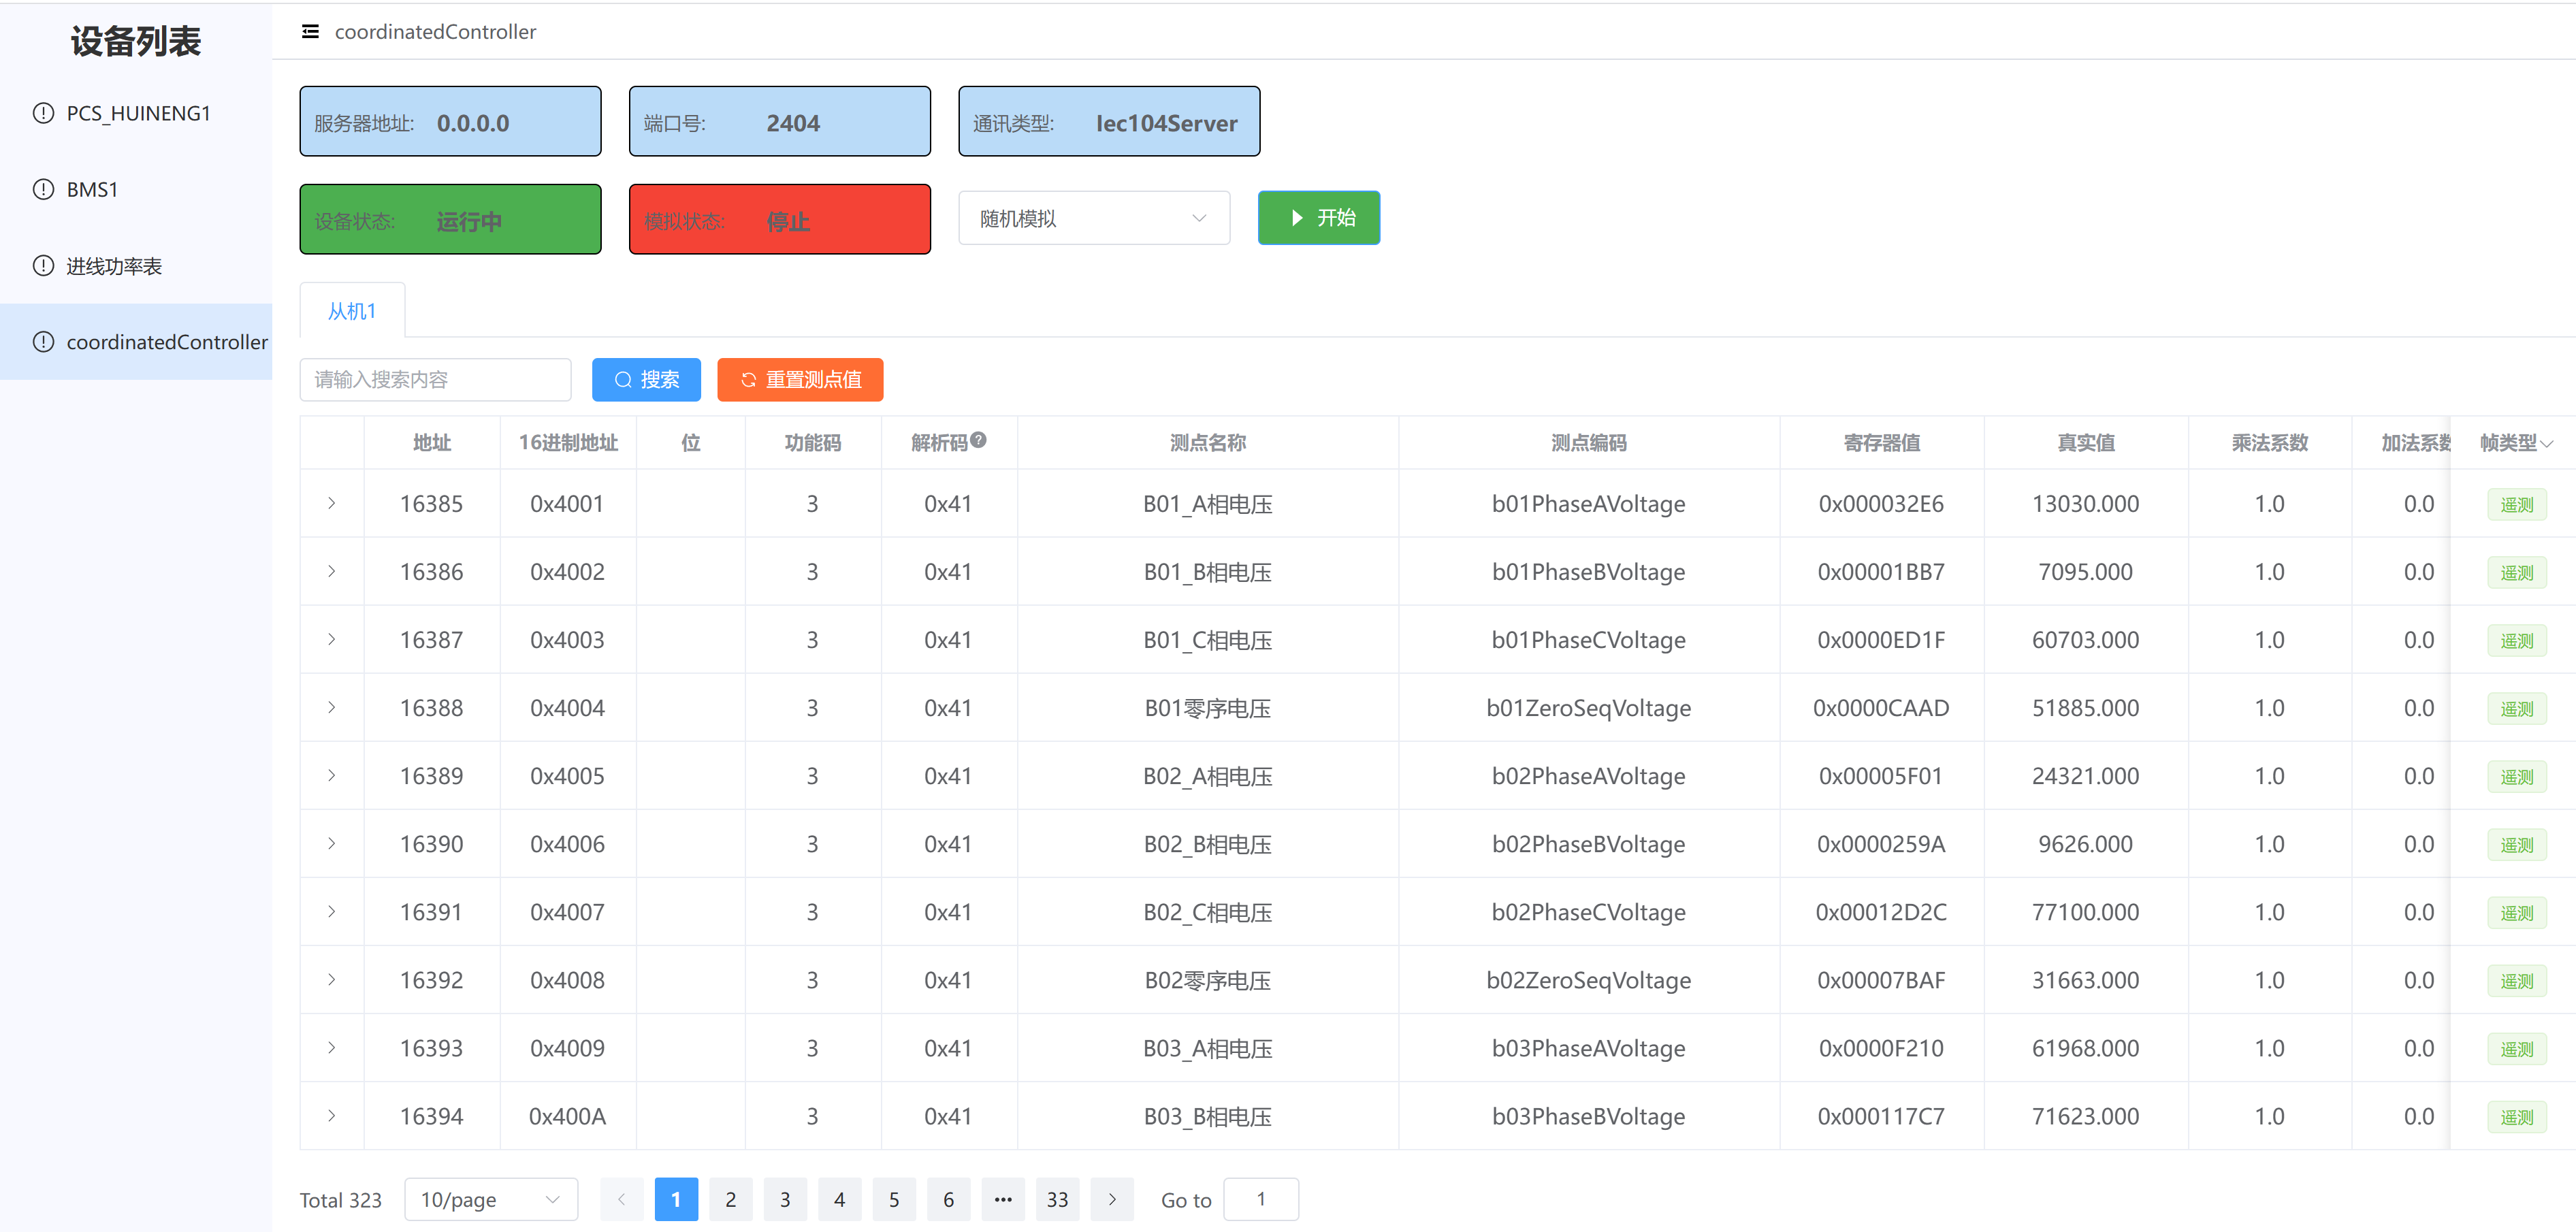Click the b01PhaseAVoltage cell

tap(1589, 503)
